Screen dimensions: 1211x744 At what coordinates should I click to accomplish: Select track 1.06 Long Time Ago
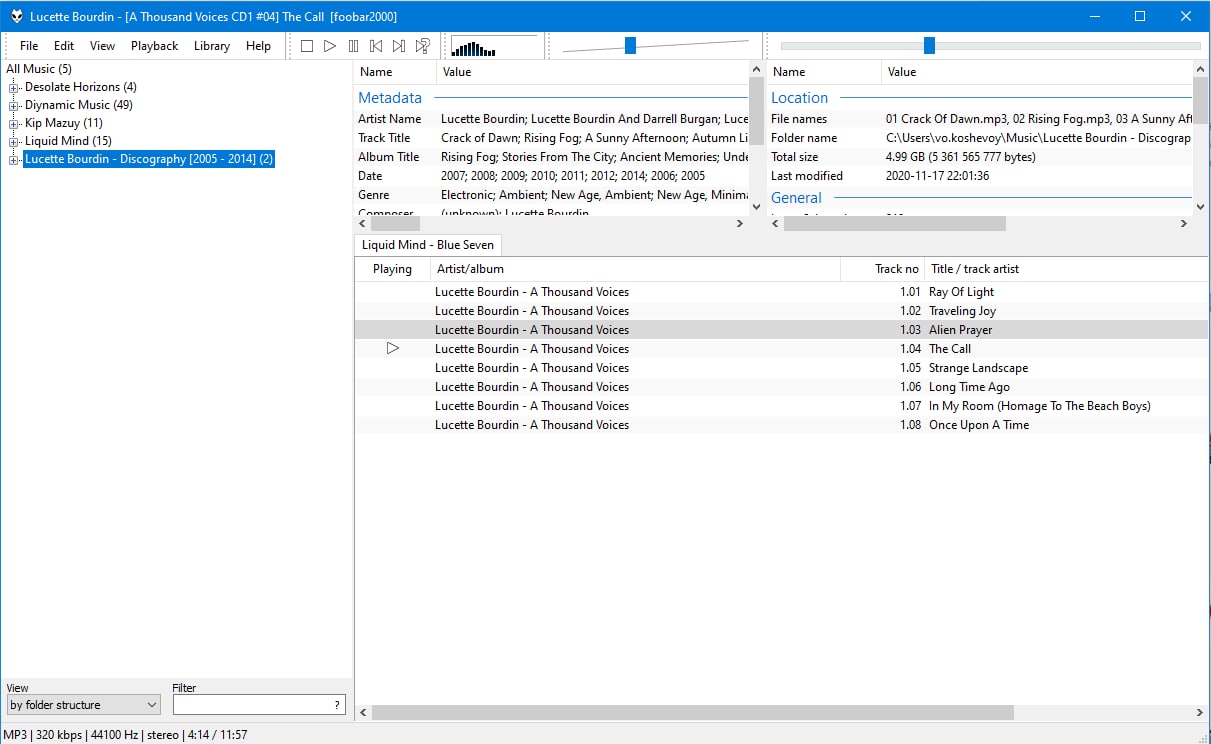click(781, 387)
